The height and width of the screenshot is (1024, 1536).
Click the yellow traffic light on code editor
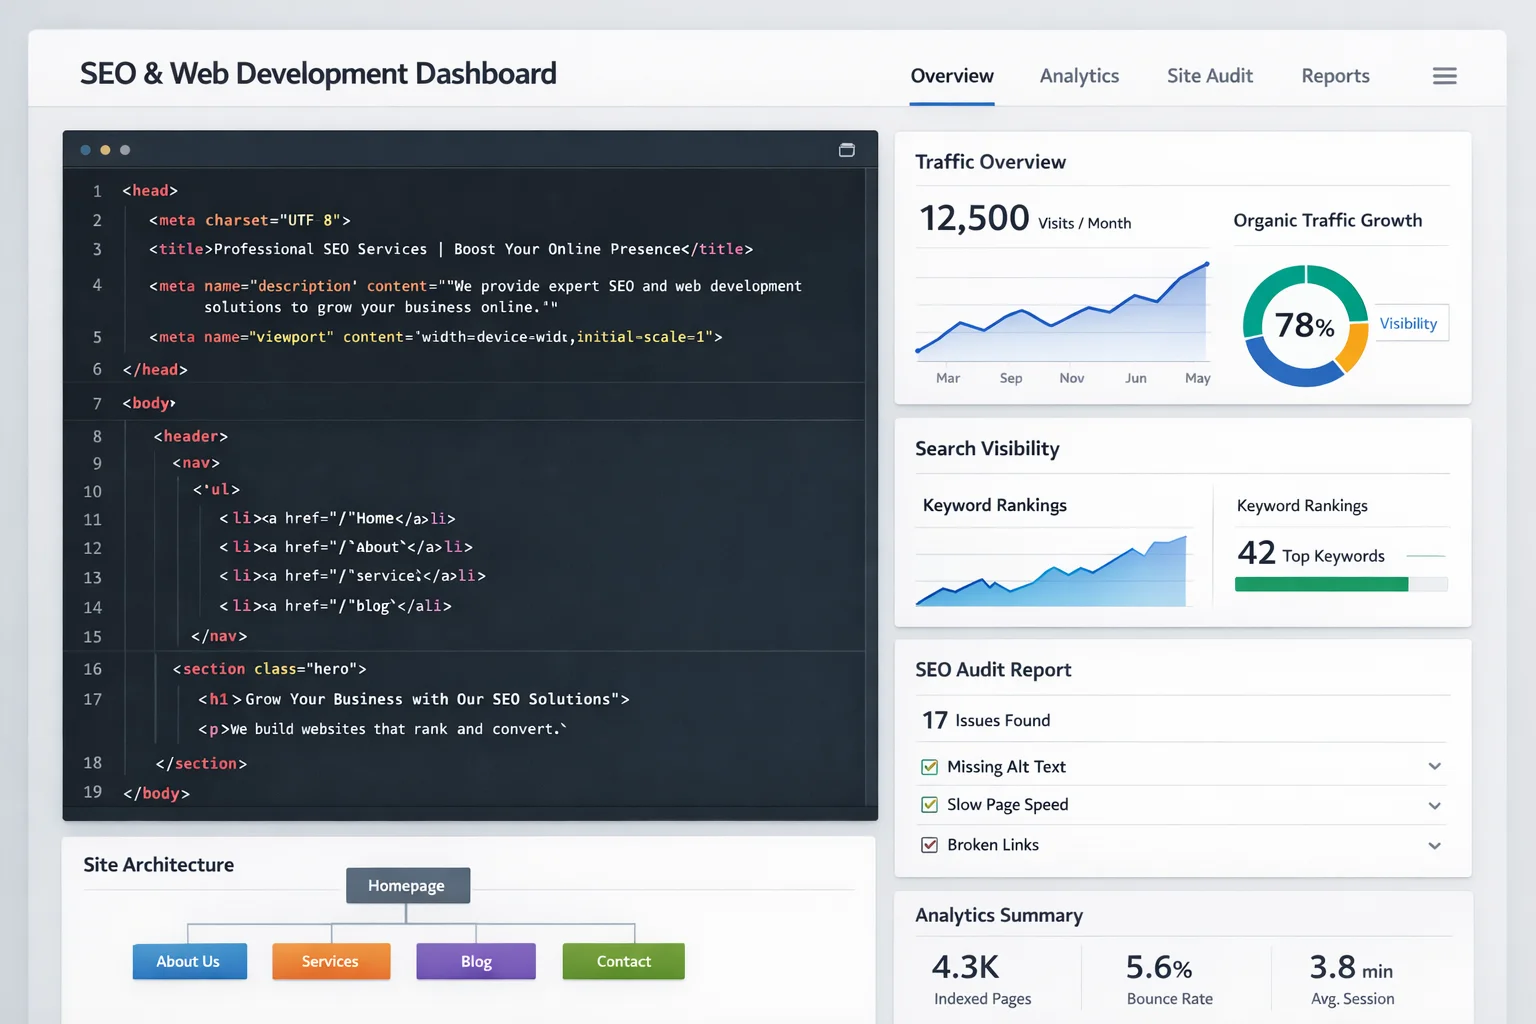tap(105, 149)
